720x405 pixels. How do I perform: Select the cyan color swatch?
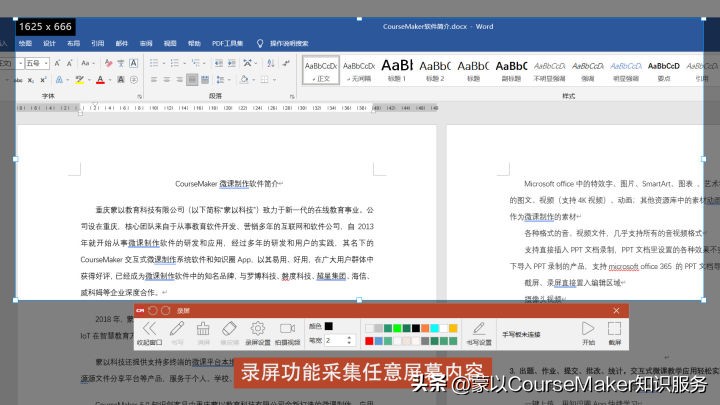click(x=434, y=328)
